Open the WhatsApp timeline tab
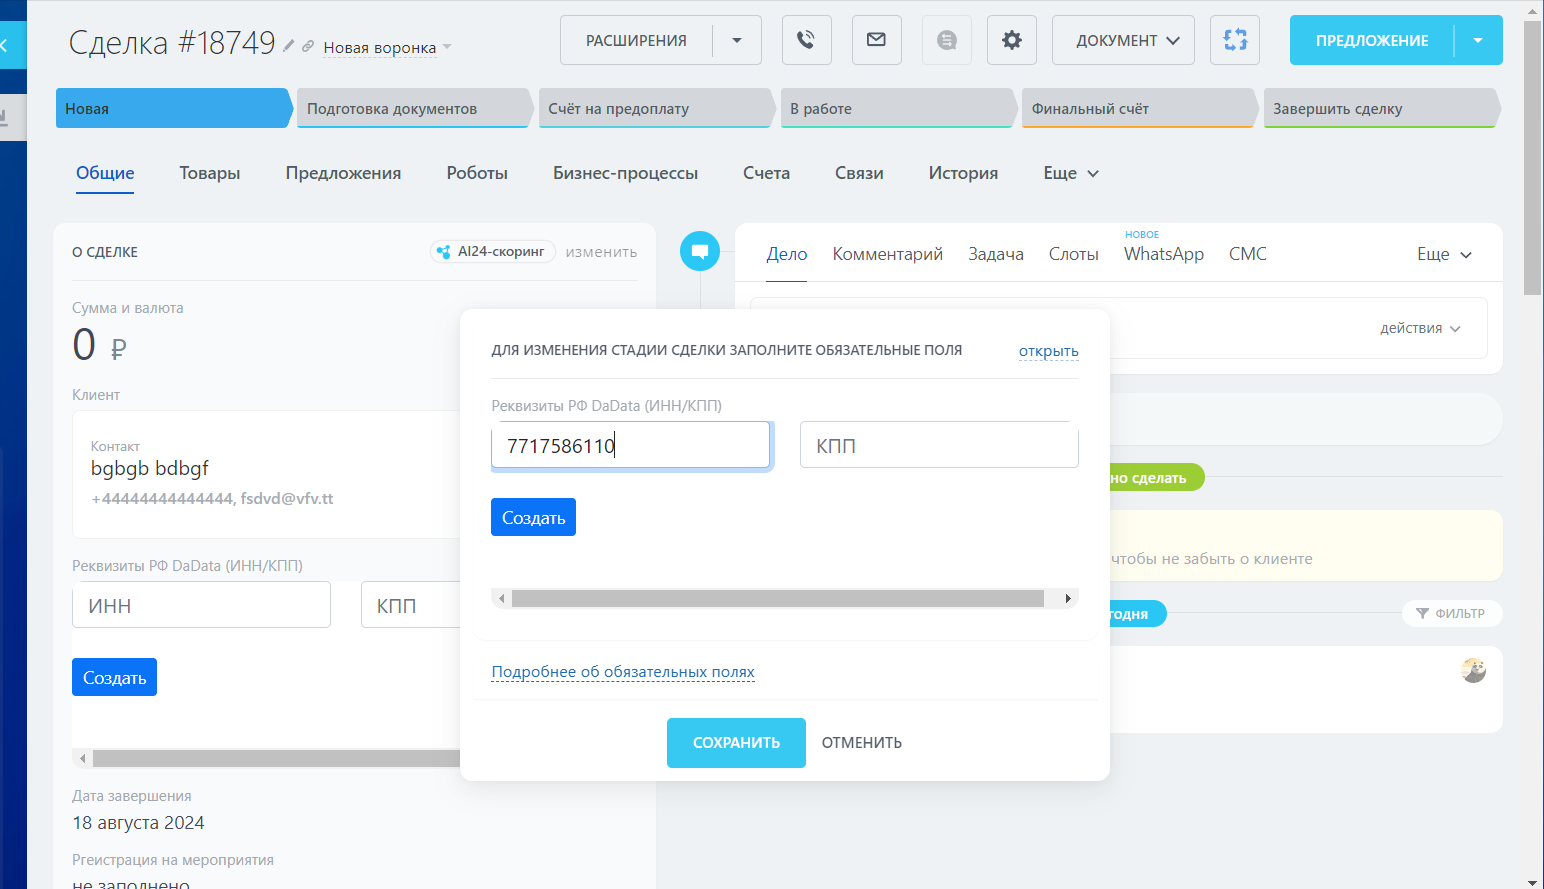The width and height of the screenshot is (1544, 889). tap(1164, 254)
